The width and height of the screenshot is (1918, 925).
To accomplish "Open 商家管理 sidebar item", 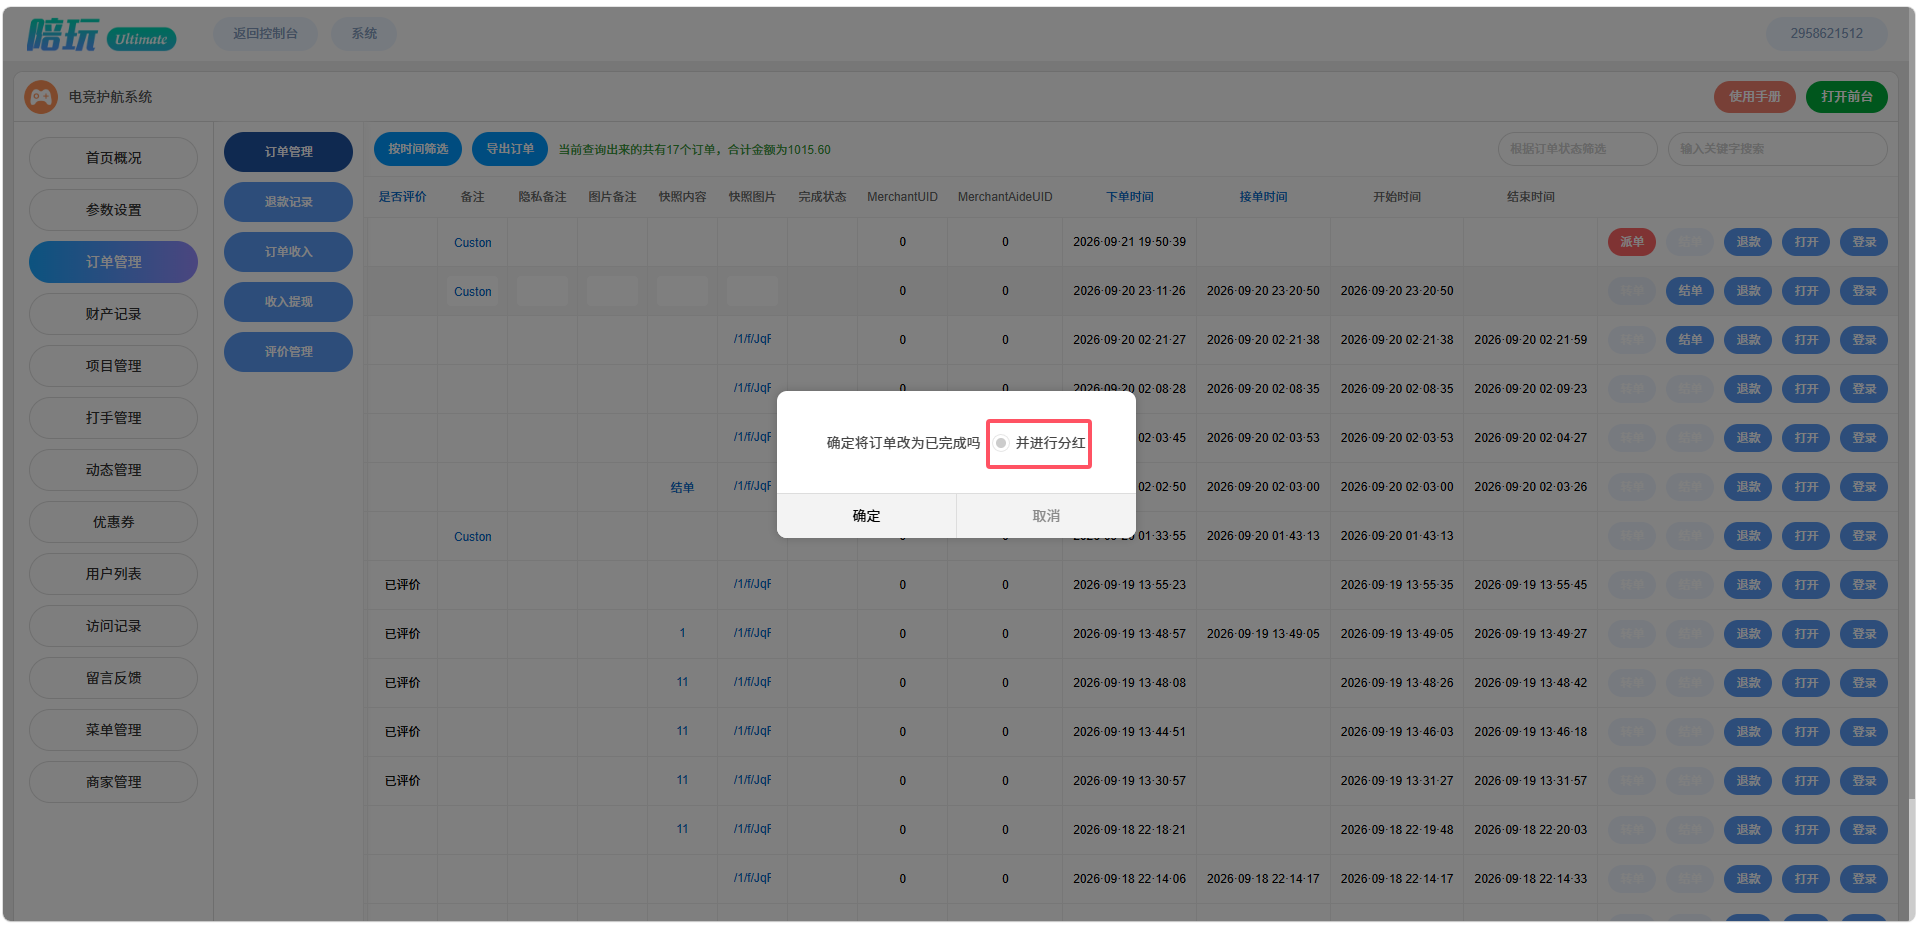I will coord(113,782).
